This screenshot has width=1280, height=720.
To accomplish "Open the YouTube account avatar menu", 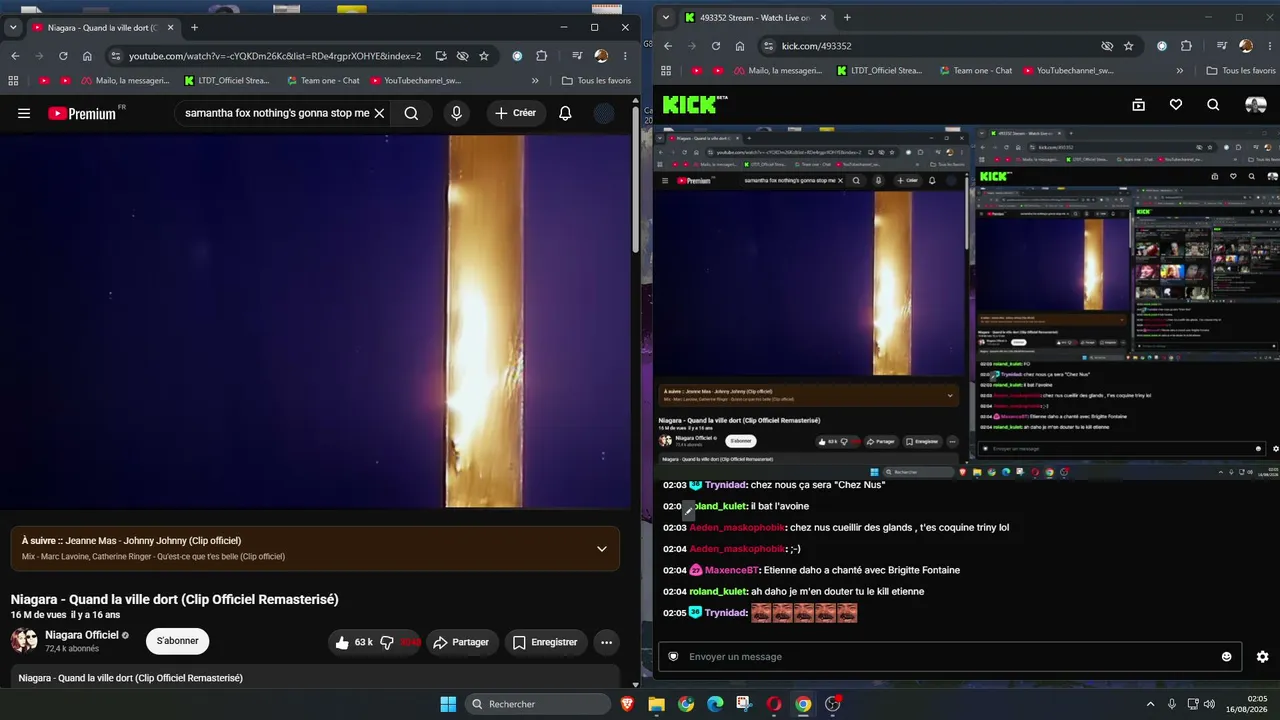I will point(604,113).
